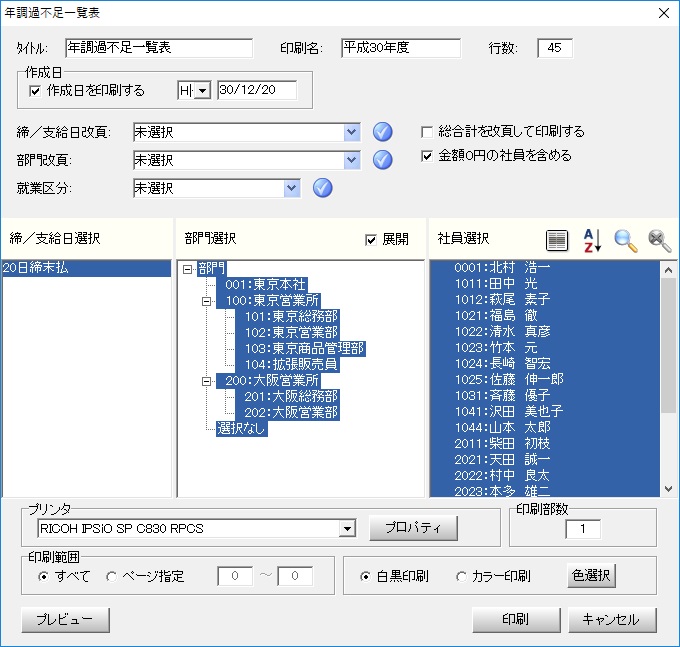
Task: Open the printer dropdown RICOH IPSiO
Action: 347,529
